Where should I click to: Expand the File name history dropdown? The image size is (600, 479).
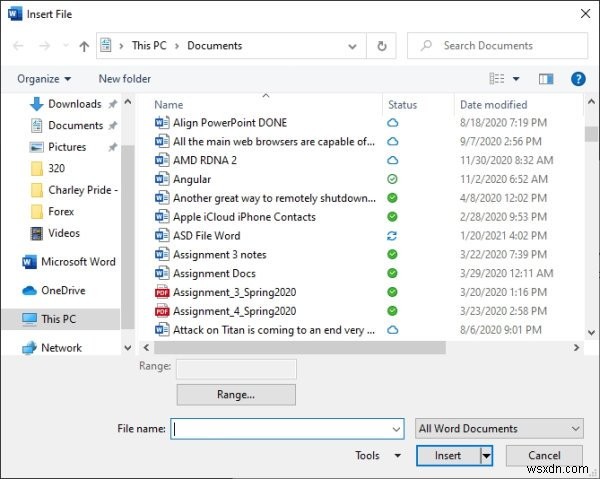click(x=396, y=429)
